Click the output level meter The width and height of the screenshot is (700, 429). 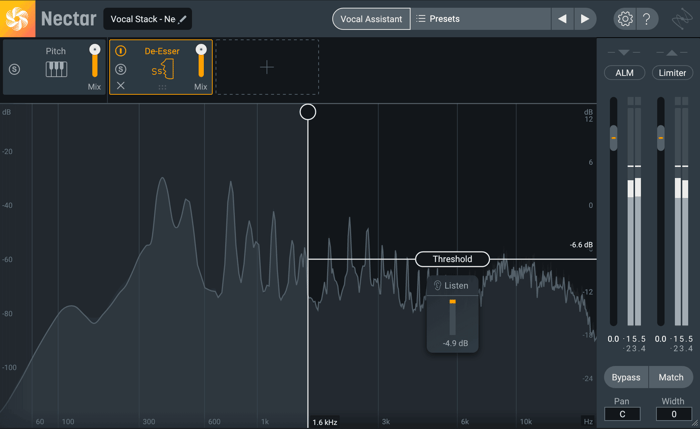click(x=681, y=211)
